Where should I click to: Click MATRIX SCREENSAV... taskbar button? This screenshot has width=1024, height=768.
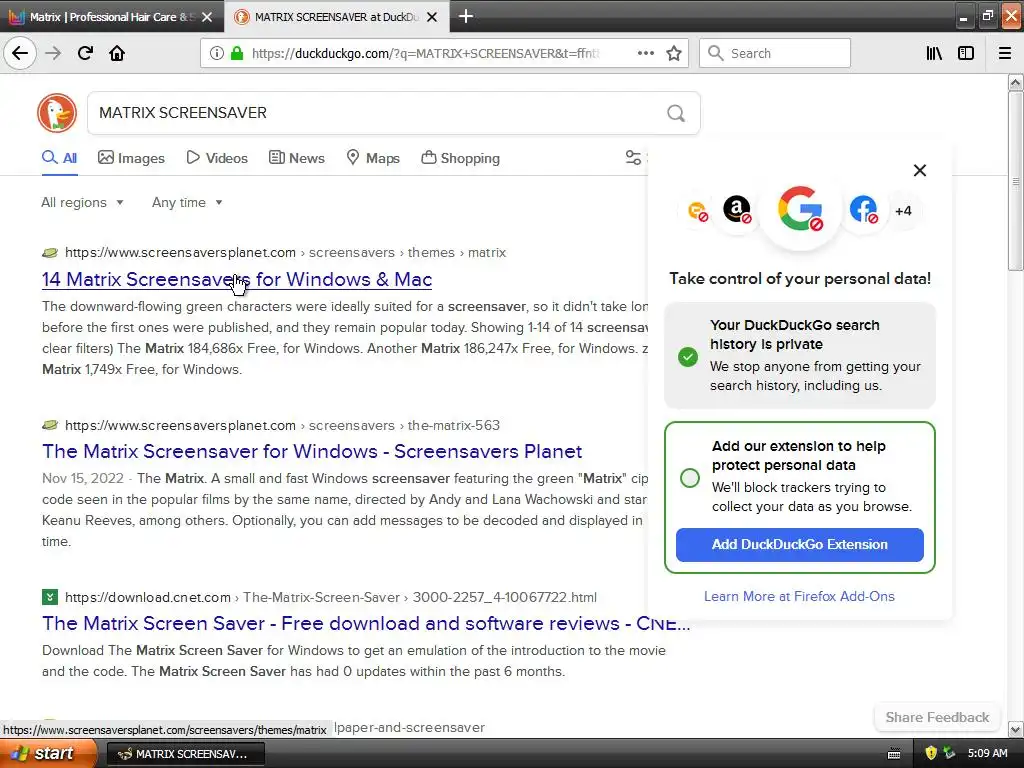click(x=185, y=754)
